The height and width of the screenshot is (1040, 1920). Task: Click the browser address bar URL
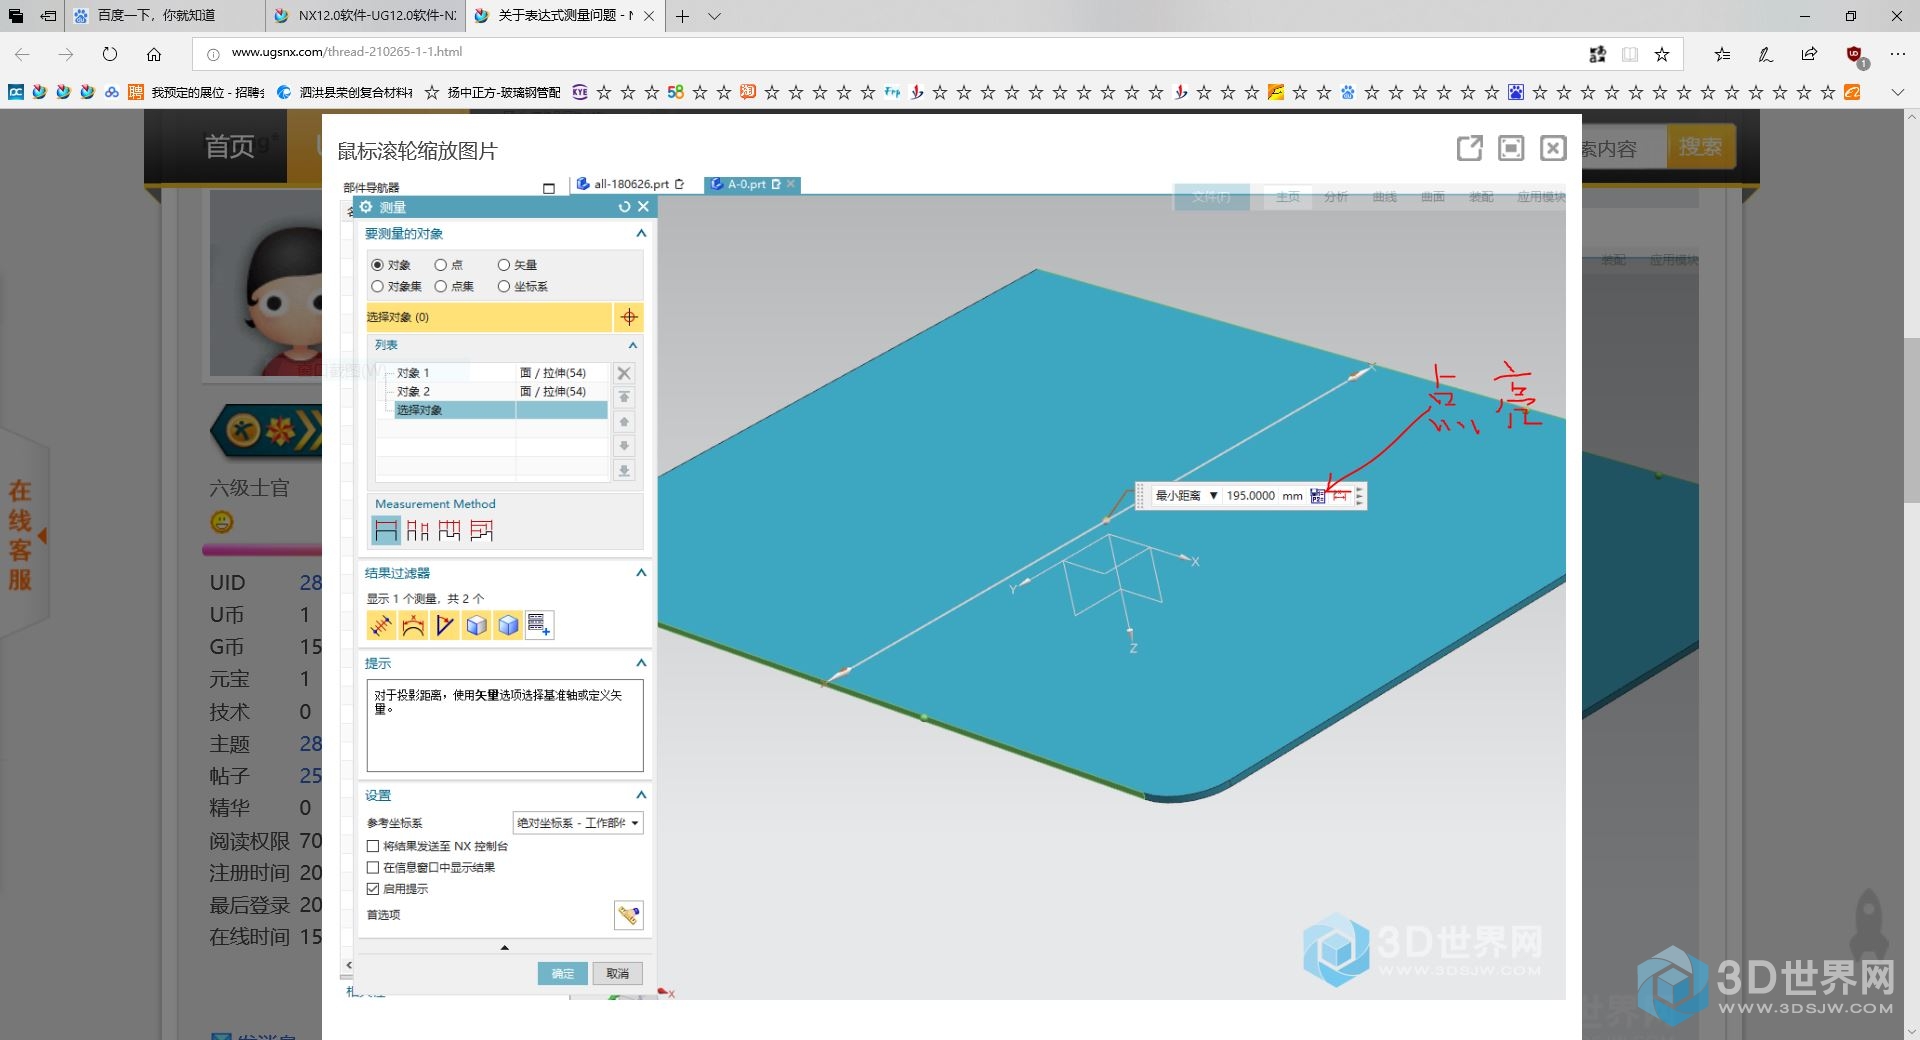tap(346, 52)
